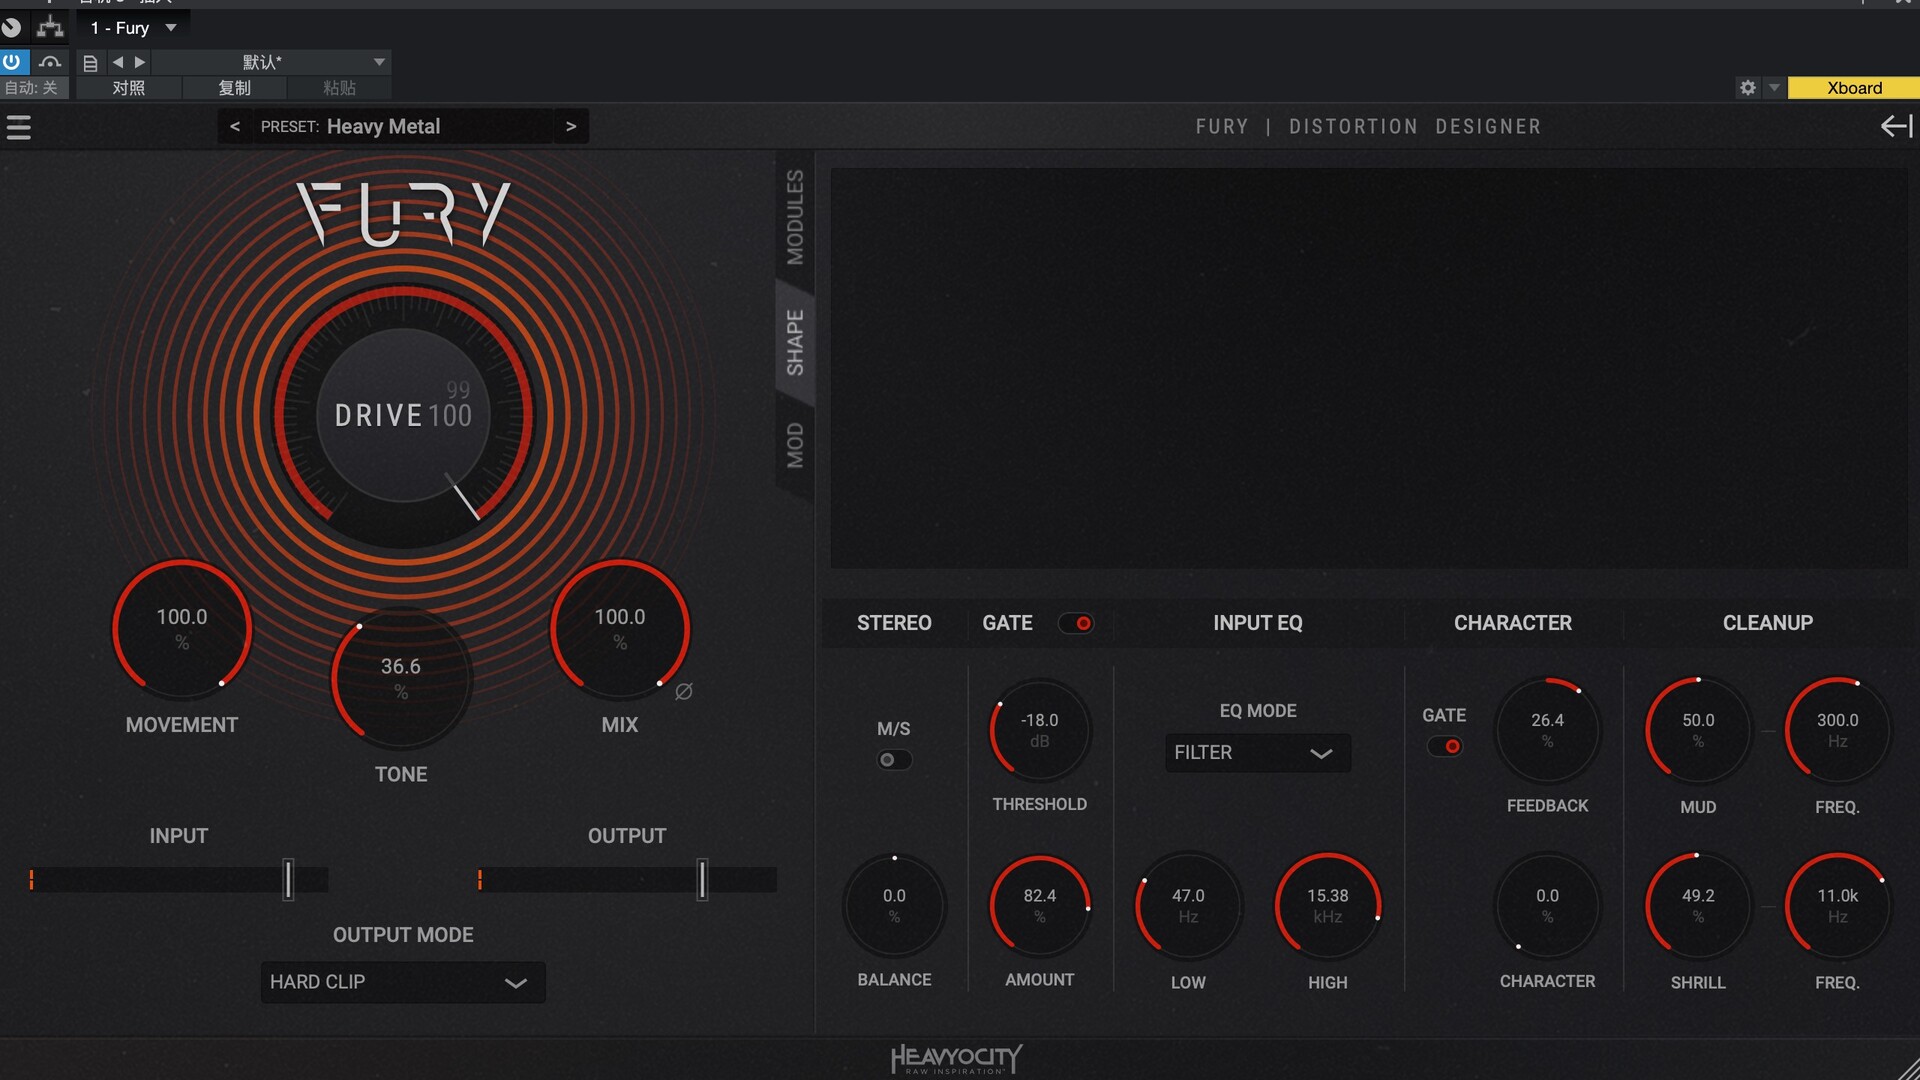Click the Stereo section header
The image size is (1920, 1080).
pyautogui.click(x=894, y=623)
